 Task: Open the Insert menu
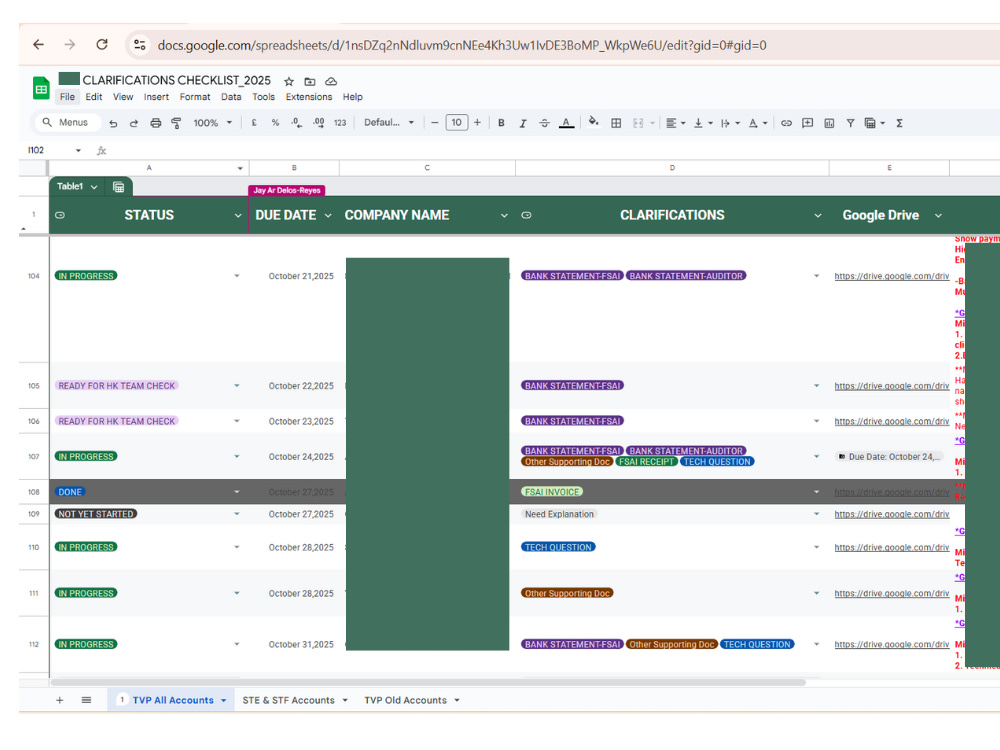click(x=156, y=97)
